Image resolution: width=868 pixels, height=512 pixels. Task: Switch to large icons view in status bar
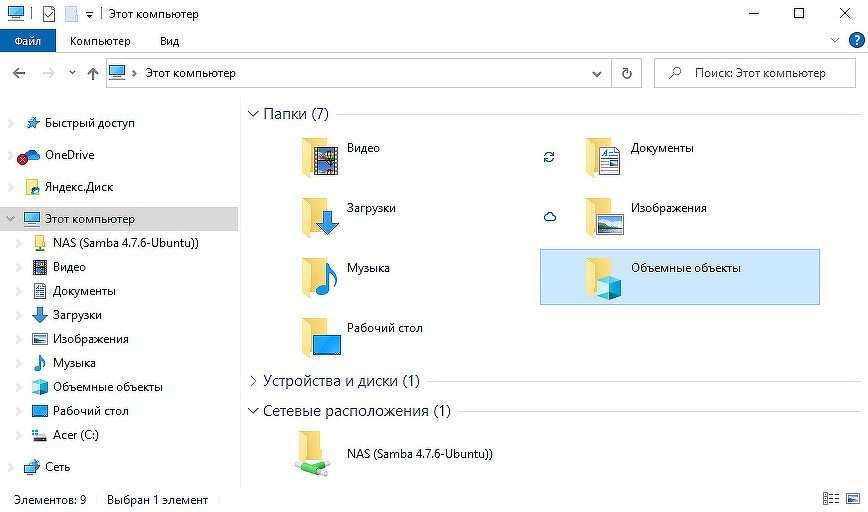852,498
